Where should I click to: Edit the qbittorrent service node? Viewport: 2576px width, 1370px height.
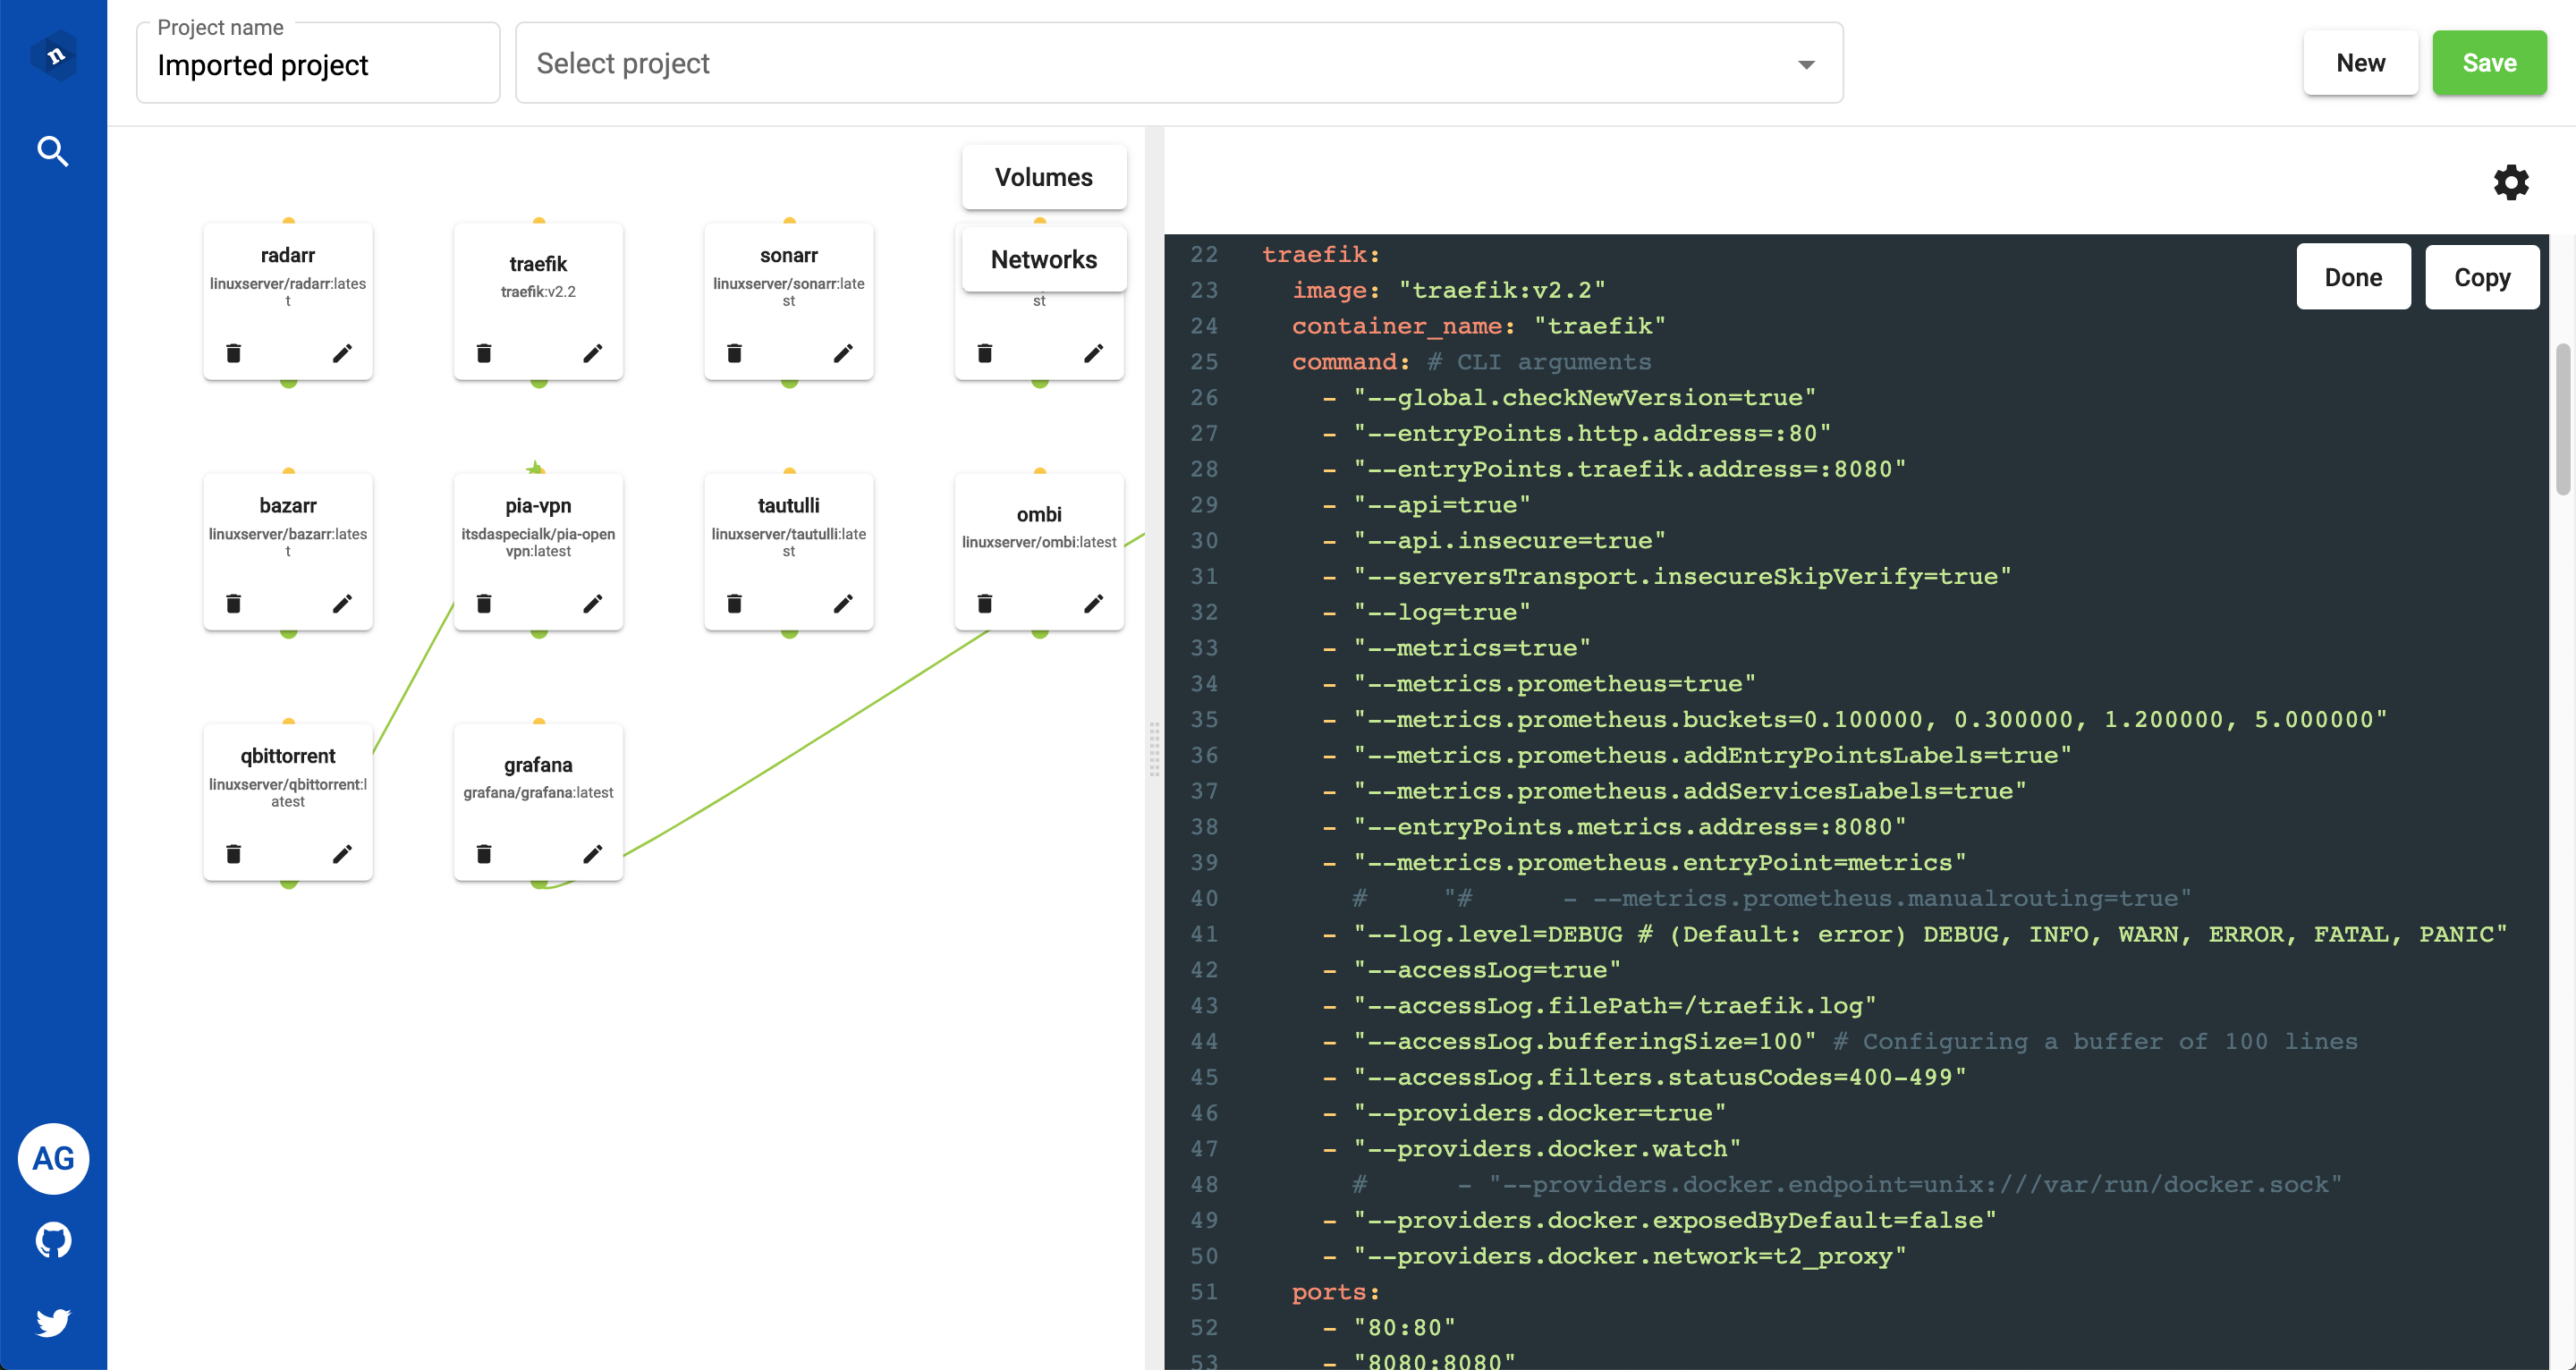point(342,853)
